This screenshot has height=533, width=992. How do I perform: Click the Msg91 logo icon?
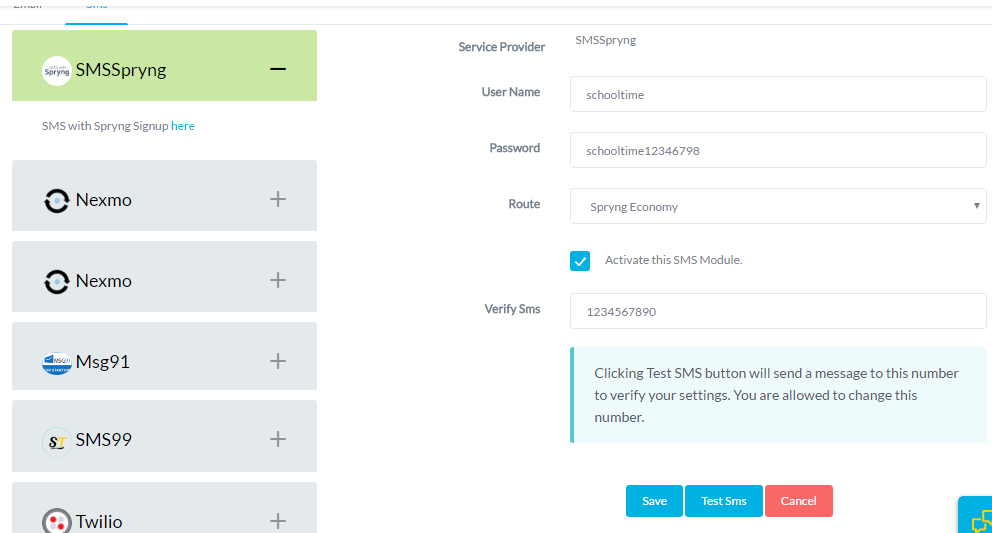[56, 363]
